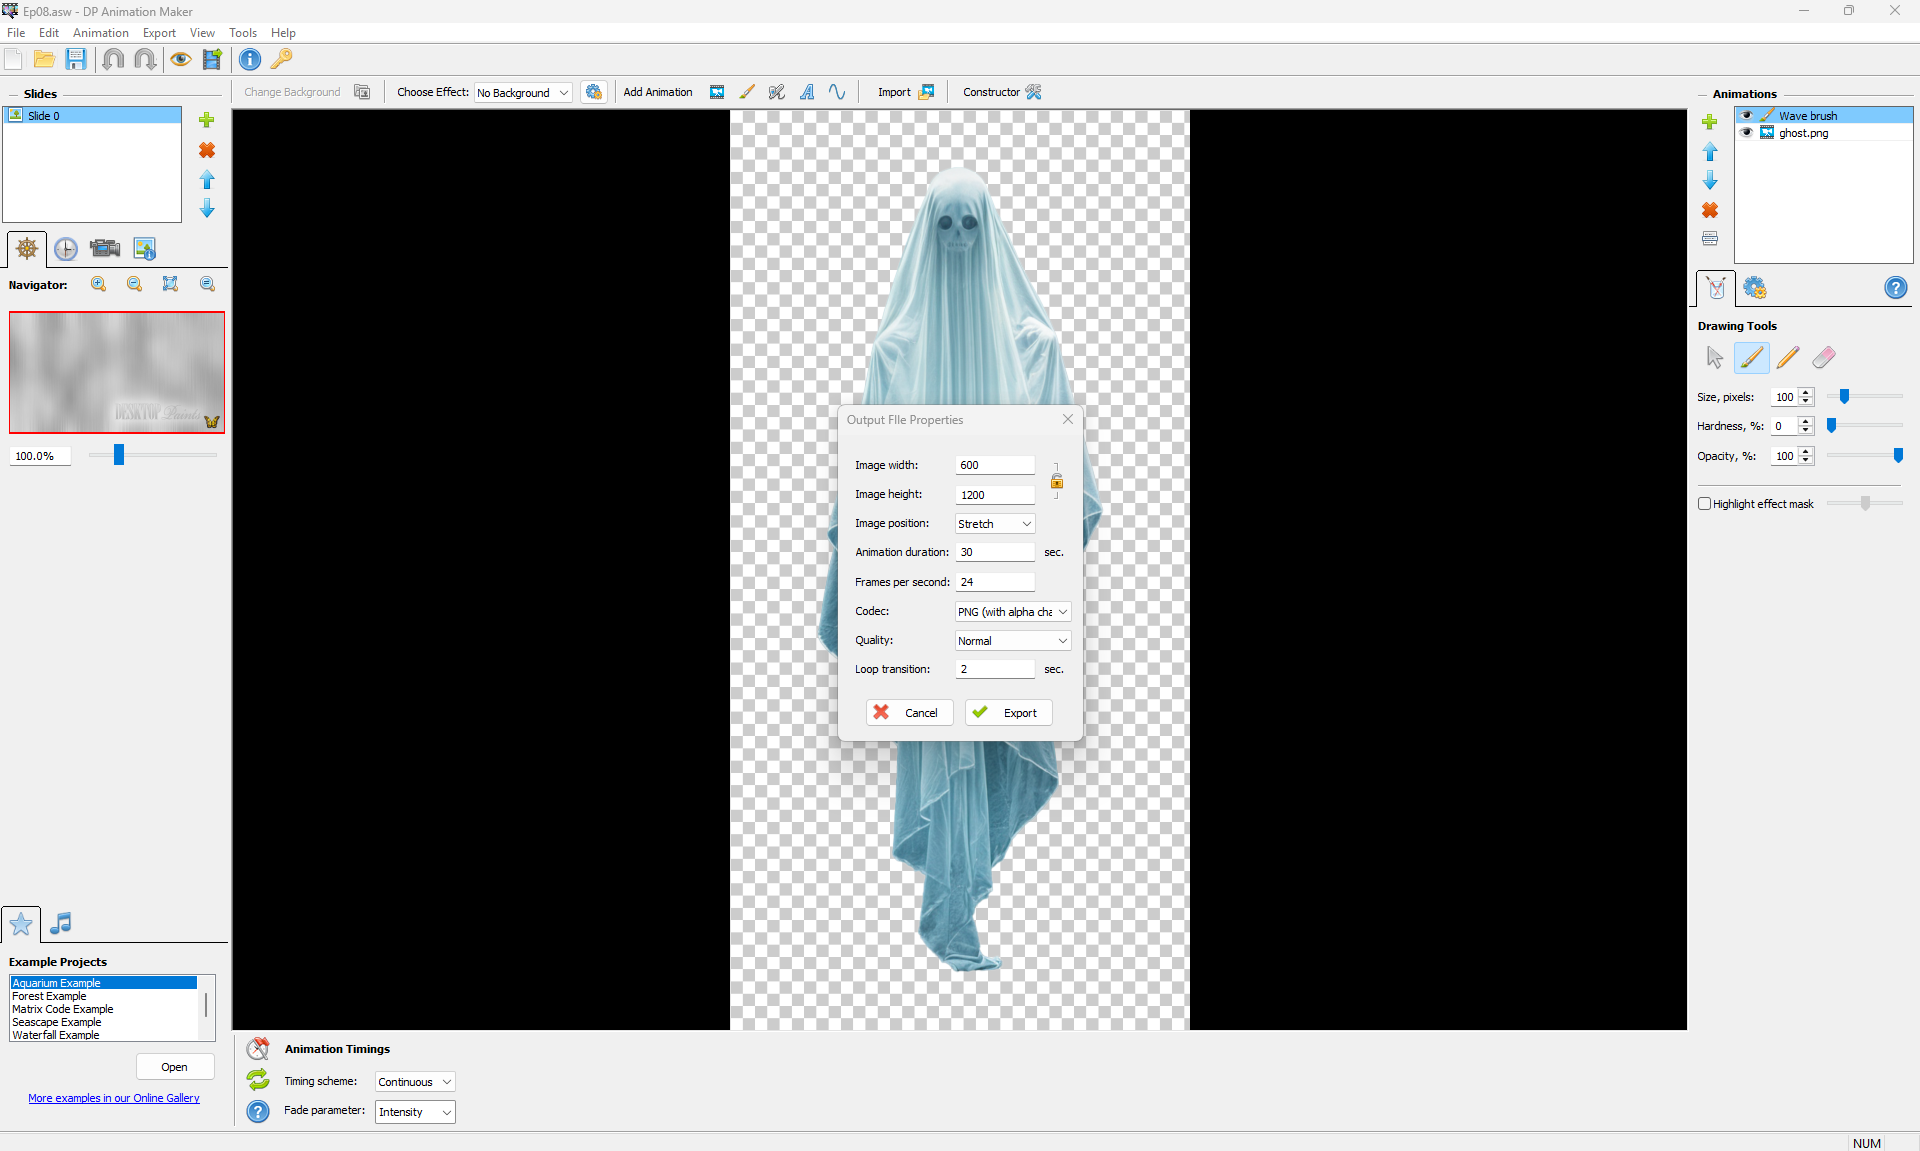Enable Highlight effect mask checkbox
1920x1151 pixels.
coord(1704,504)
